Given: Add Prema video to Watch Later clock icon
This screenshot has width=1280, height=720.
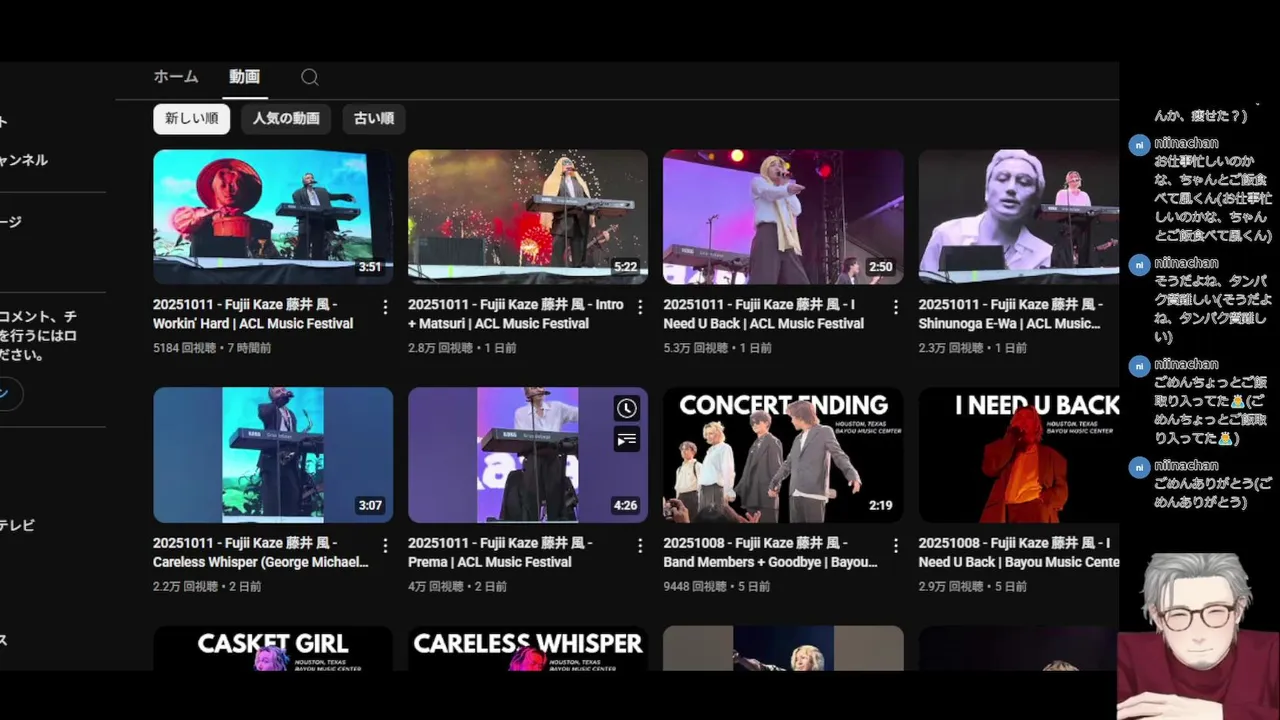Looking at the screenshot, I should click(x=626, y=408).
